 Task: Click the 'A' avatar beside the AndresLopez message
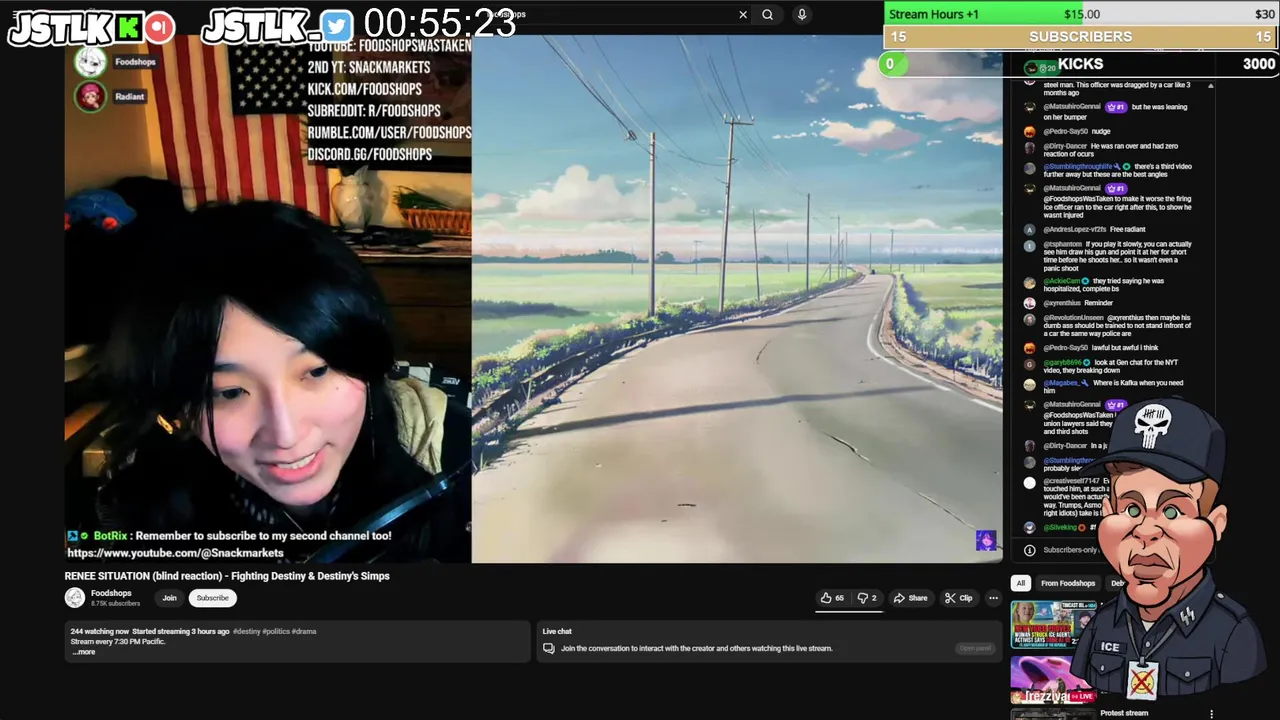coord(1029,229)
